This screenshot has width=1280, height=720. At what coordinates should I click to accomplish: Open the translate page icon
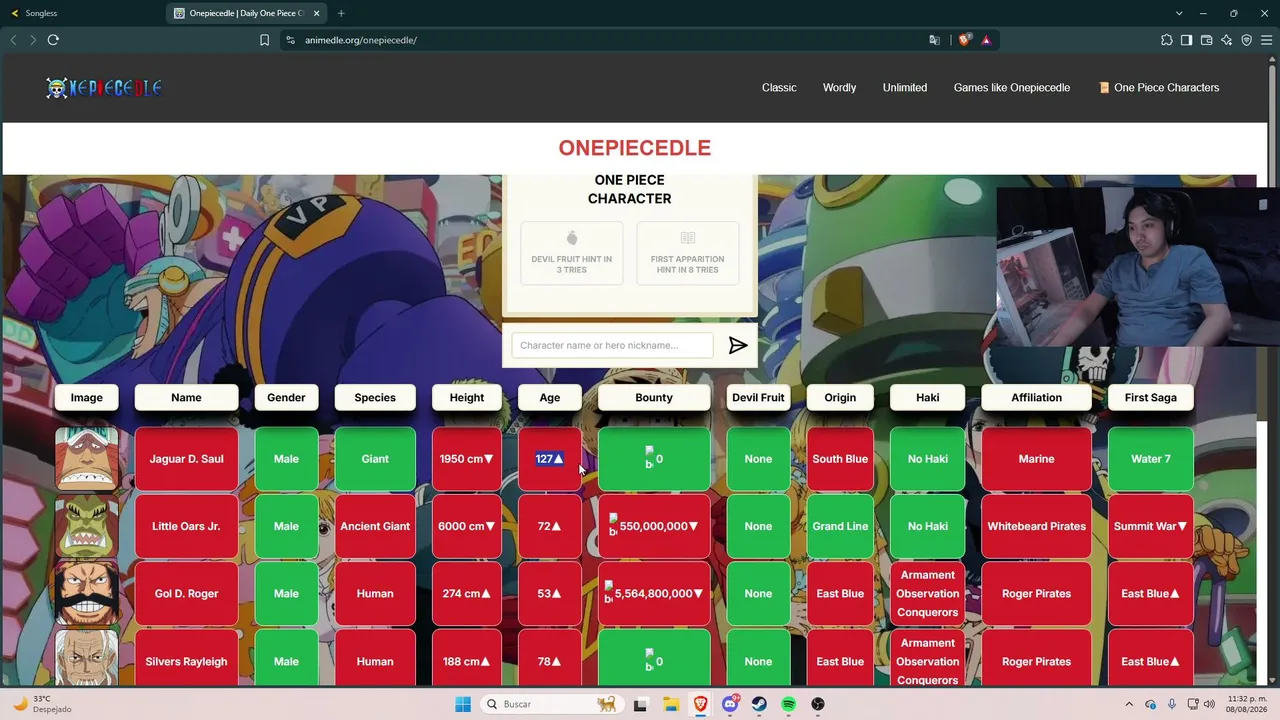point(934,40)
